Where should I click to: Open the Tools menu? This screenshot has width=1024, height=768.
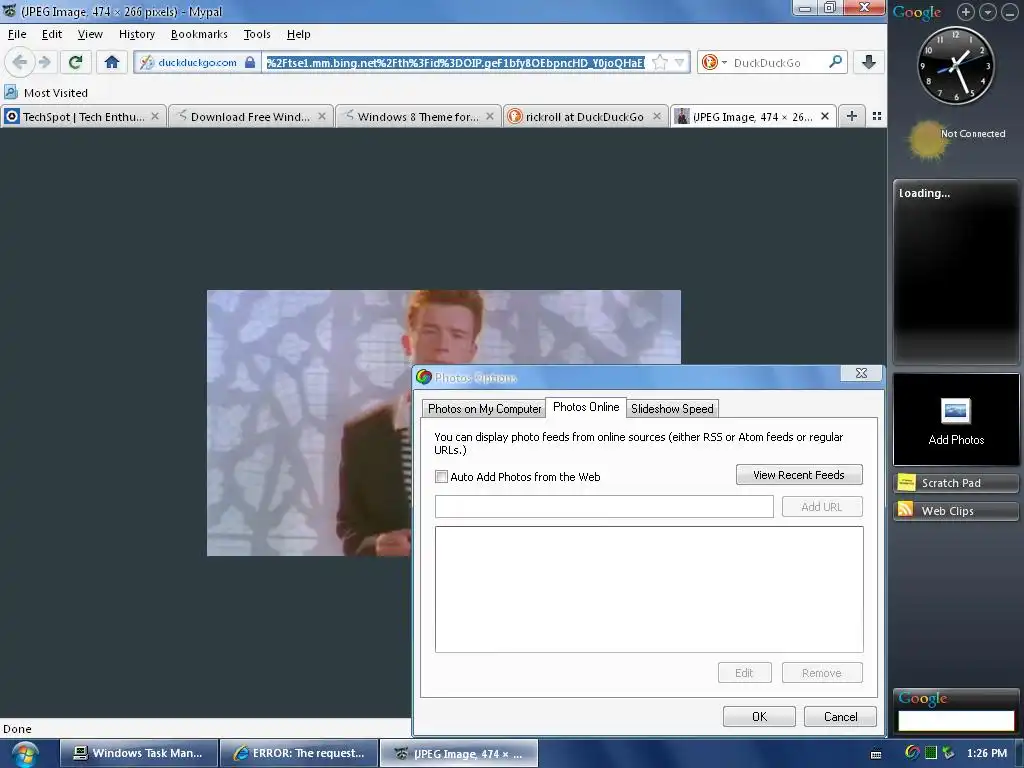click(257, 34)
